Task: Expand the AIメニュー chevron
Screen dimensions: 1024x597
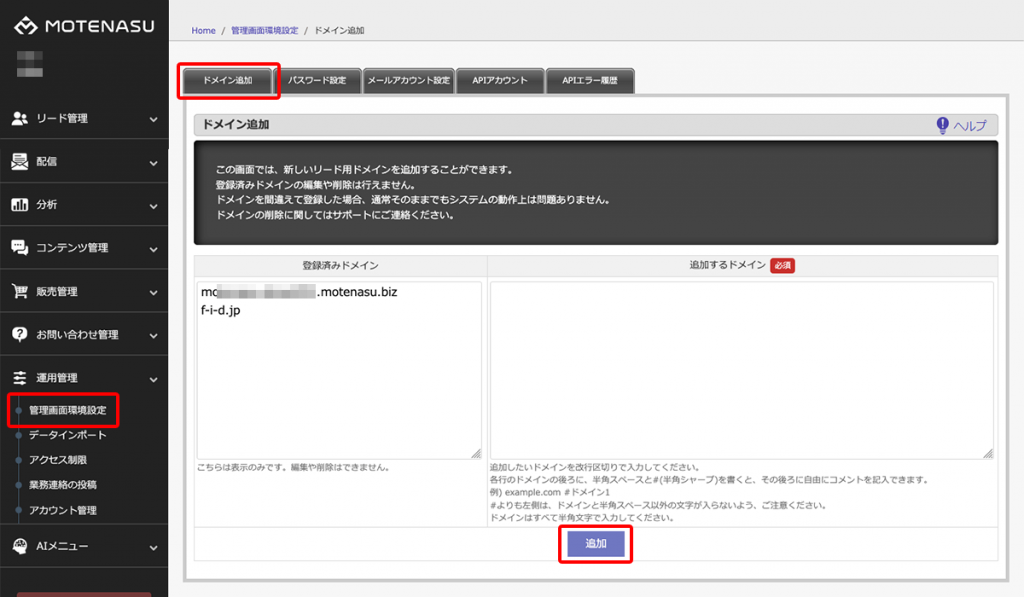Action: coord(153,547)
